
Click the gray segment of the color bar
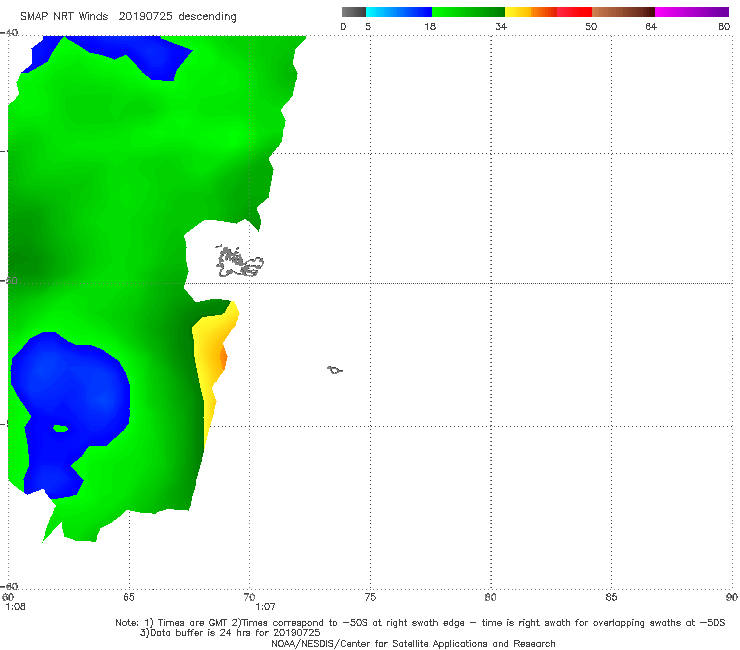353,12
